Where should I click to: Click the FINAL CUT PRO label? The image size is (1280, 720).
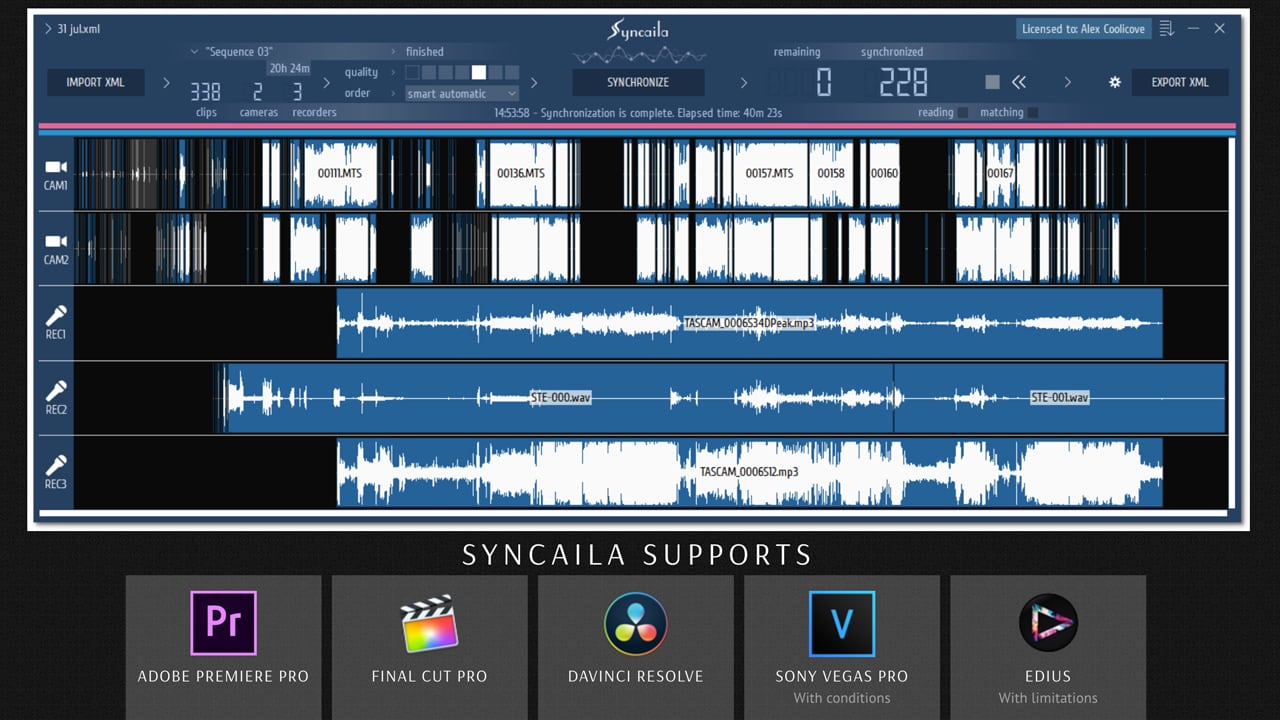point(429,676)
